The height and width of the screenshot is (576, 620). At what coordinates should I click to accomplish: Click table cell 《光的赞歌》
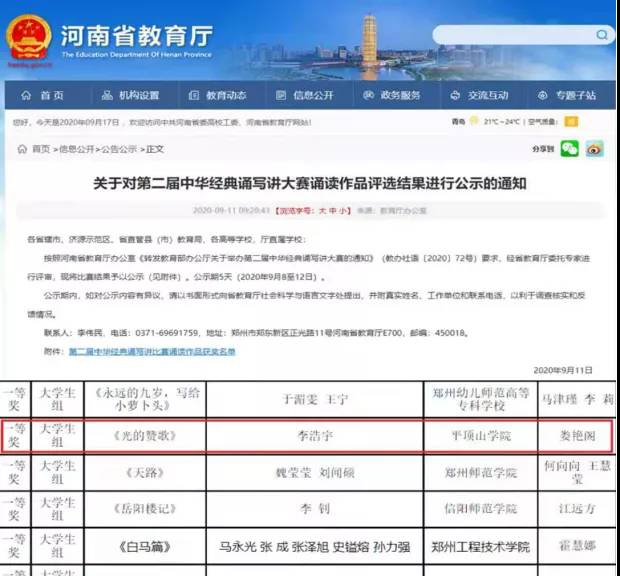(x=145, y=436)
